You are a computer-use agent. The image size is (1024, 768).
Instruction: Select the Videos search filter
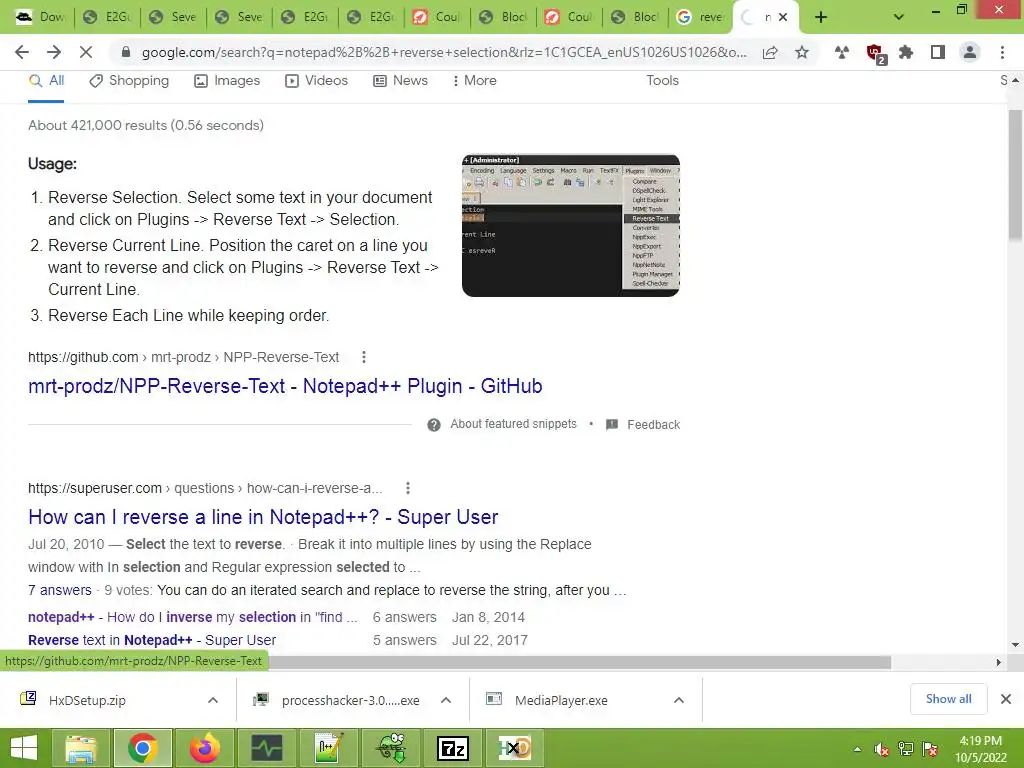[x=316, y=80]
